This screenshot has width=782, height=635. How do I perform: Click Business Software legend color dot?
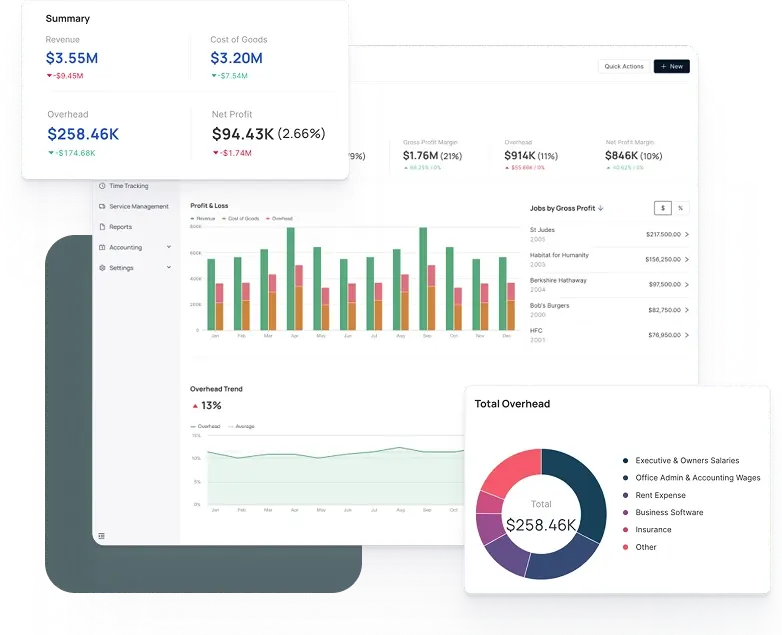tap(625, 512)
